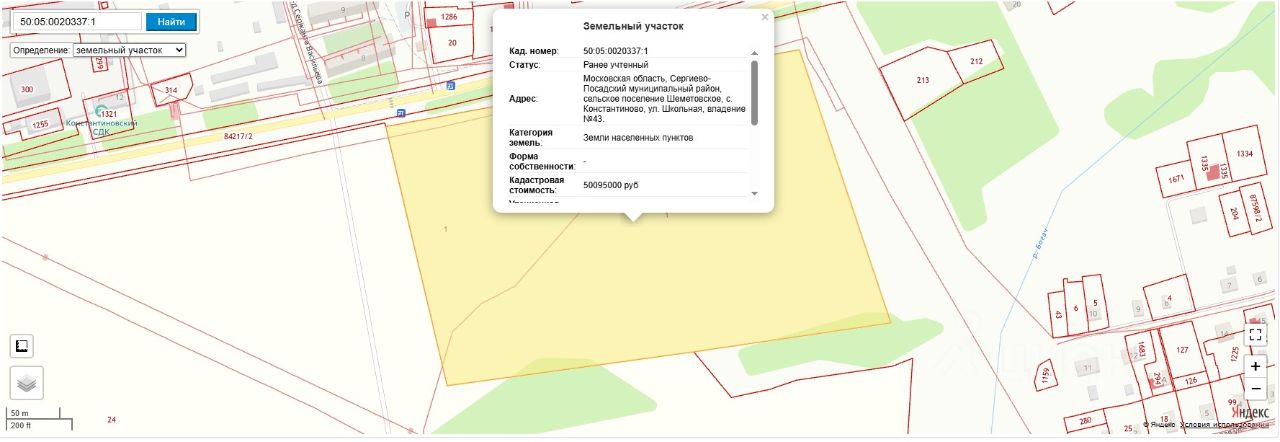Viewport: 1280px width, 442px height.
Task: Click the Найти search button
Action: [171, 21]
